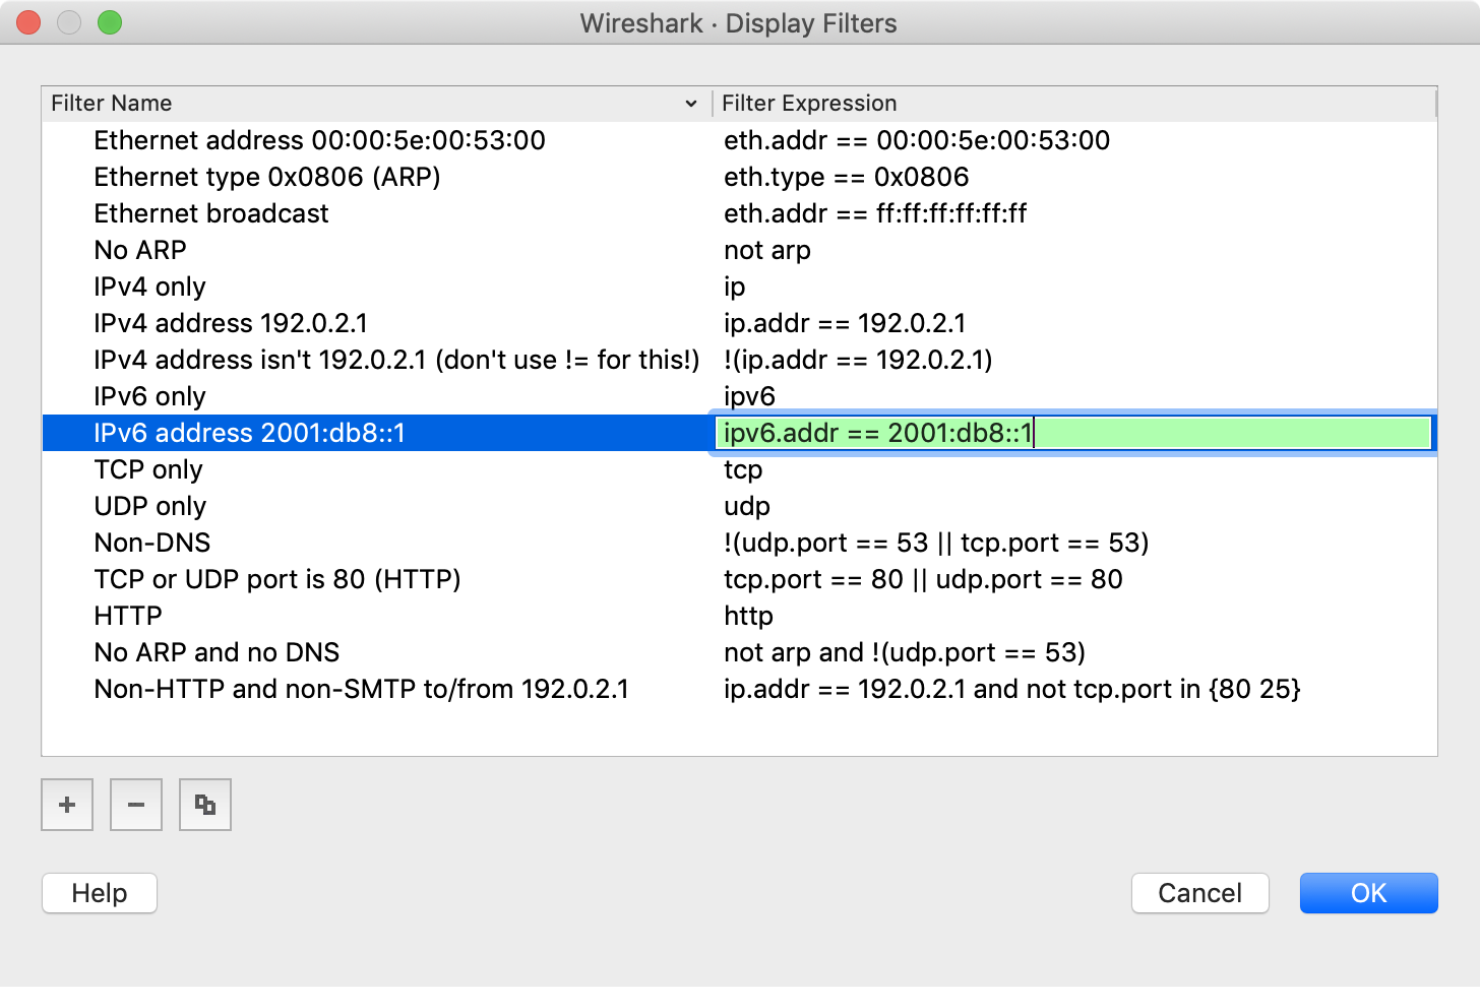Image resolution: width=1480 pixels, height=987 pixels.
Task: Select the "No ARP and no DNS" filter
Action: (x=216, y=652)
